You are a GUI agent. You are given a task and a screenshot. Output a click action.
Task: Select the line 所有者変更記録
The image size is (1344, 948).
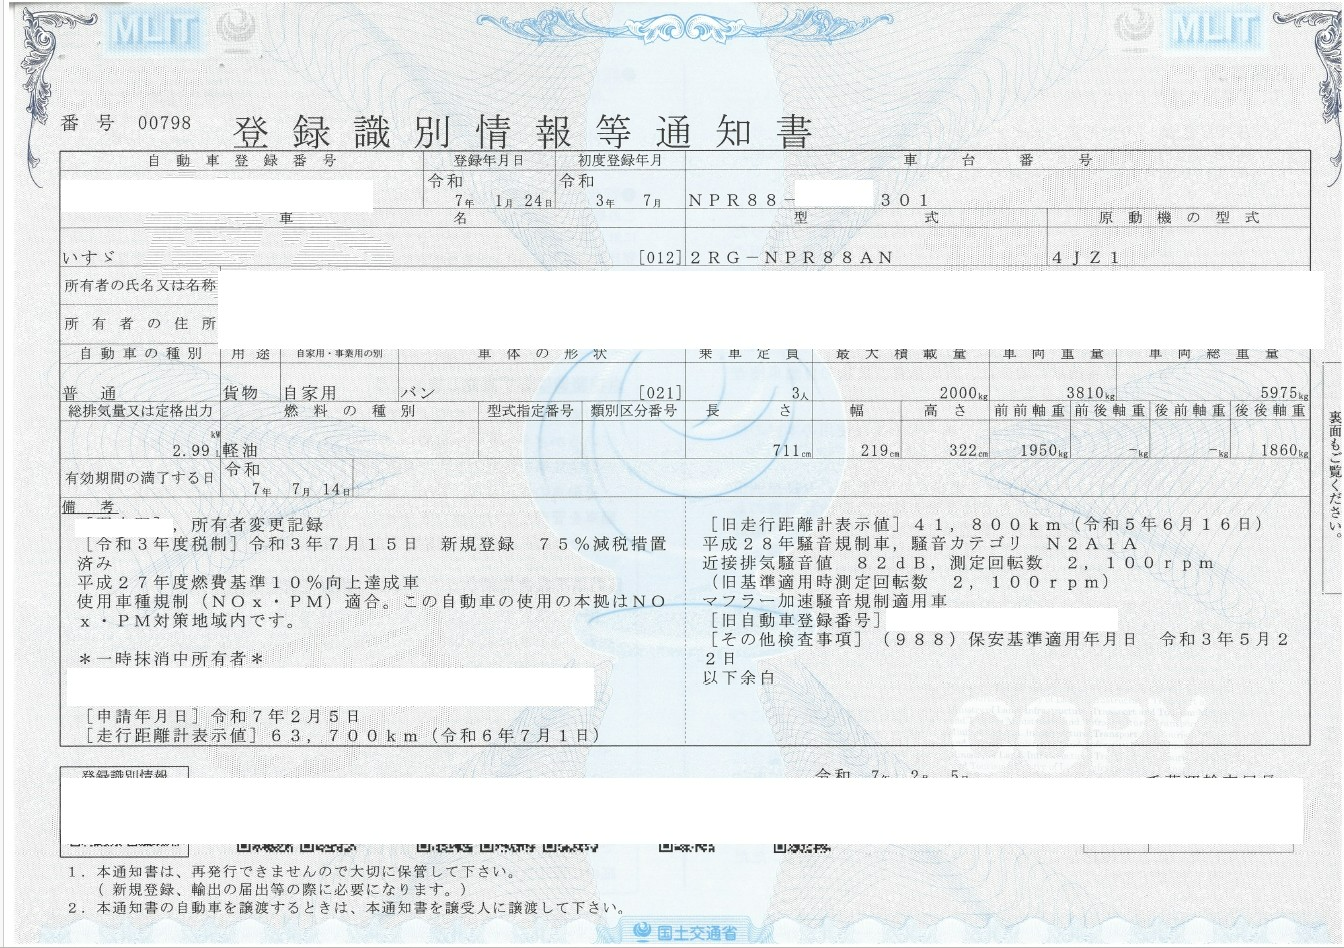(x=256, y=524)
